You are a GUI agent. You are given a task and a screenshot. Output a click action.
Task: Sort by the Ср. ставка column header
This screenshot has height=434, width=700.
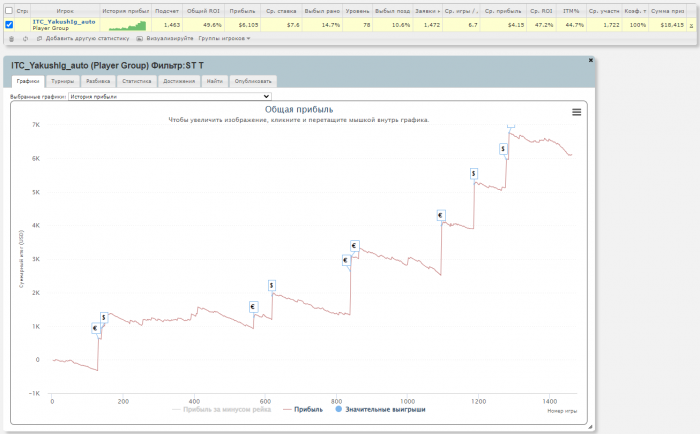[x=281, y=11]
